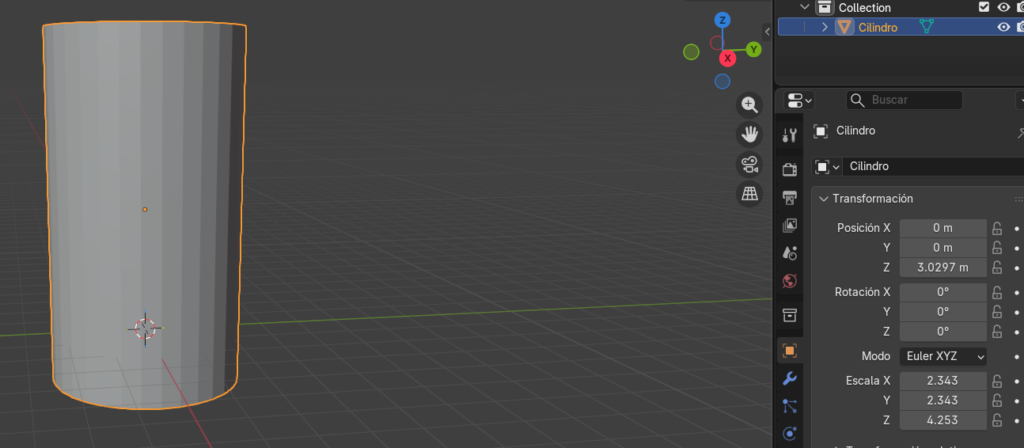1024x448 pixels.
Task: Click the pan view hand icon
Action: (x=749, y=135)
